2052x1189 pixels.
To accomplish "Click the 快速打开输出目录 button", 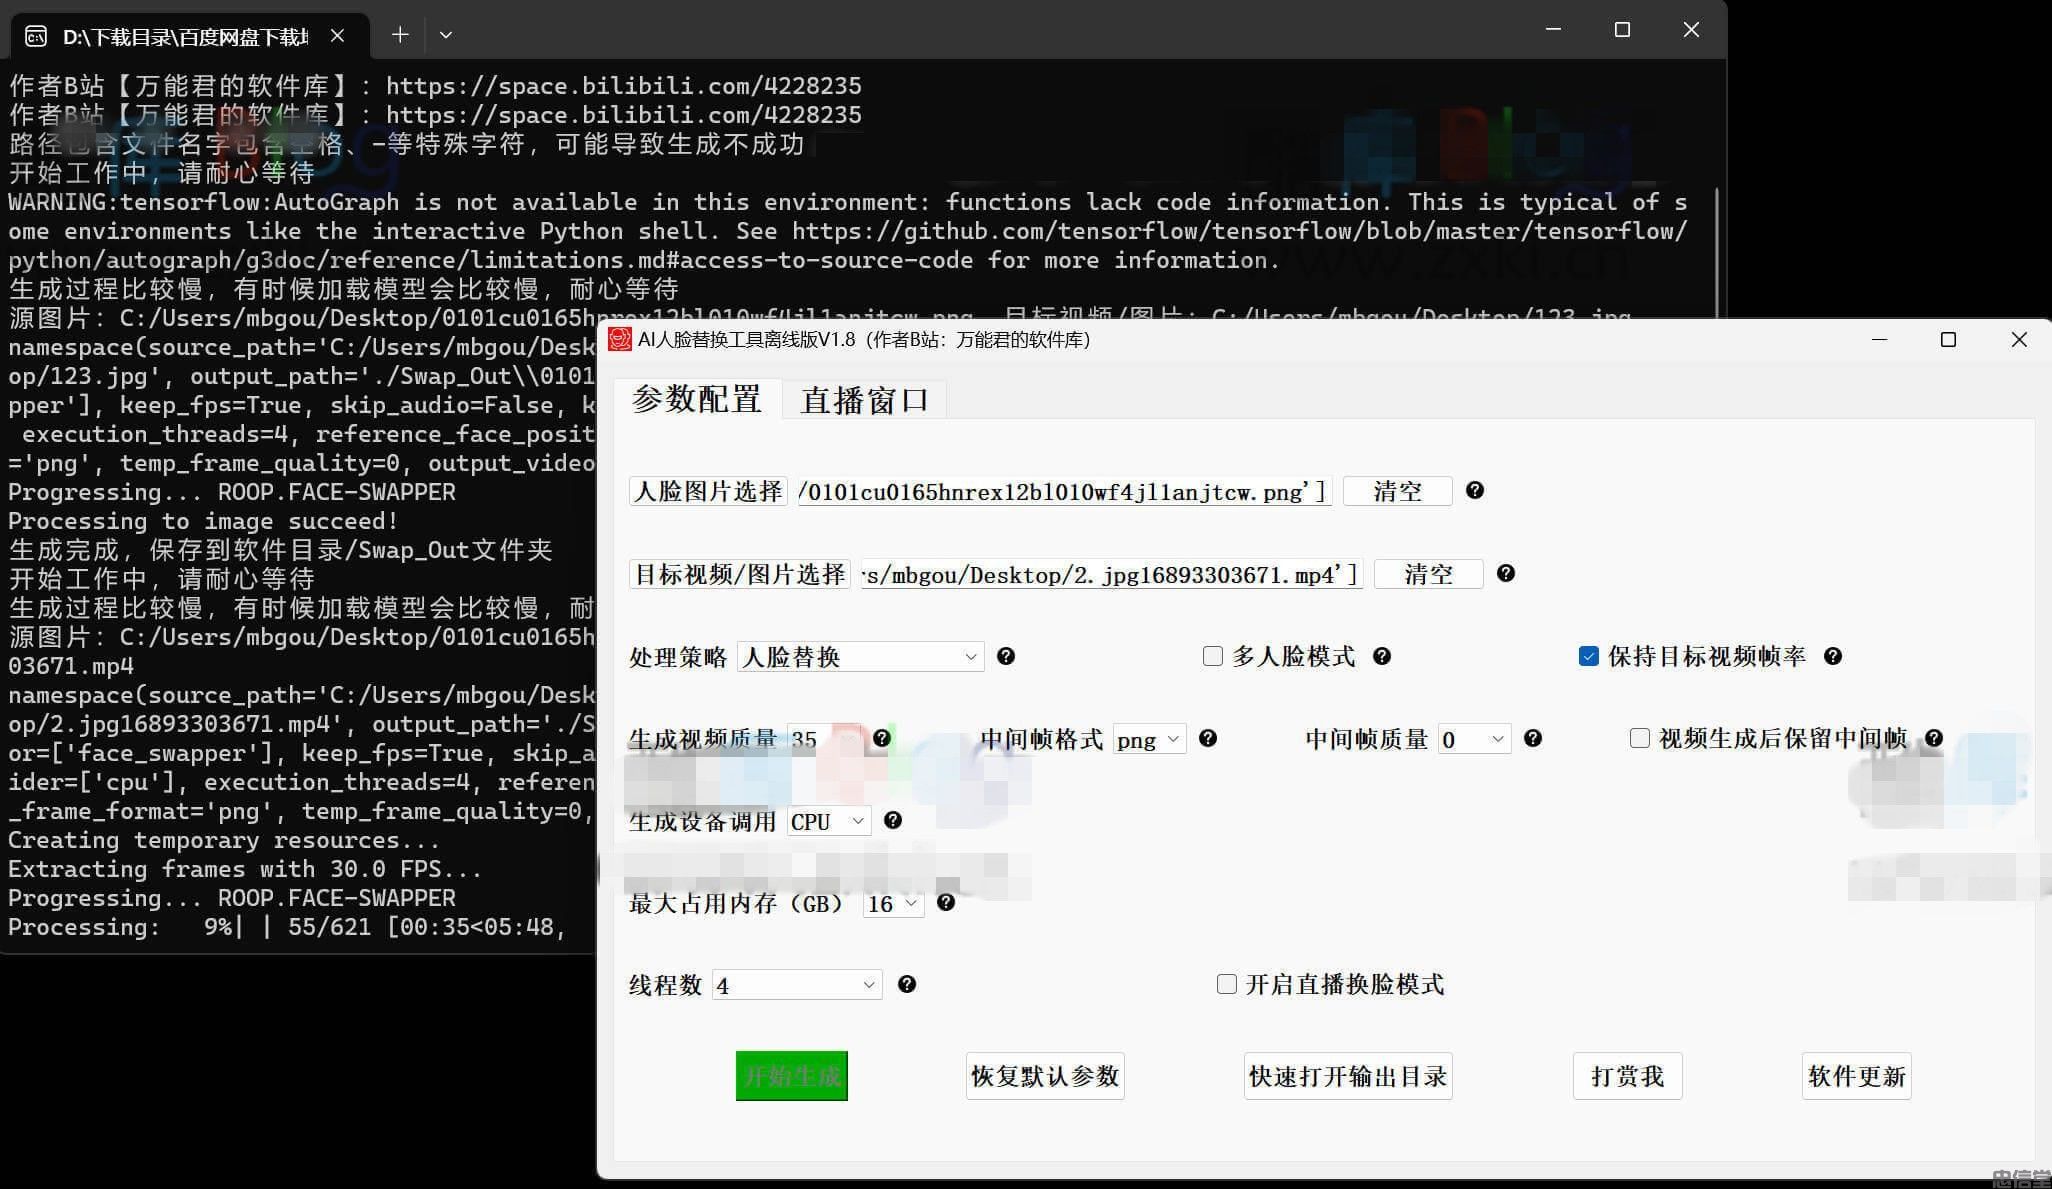I will pos(1347,1075).
